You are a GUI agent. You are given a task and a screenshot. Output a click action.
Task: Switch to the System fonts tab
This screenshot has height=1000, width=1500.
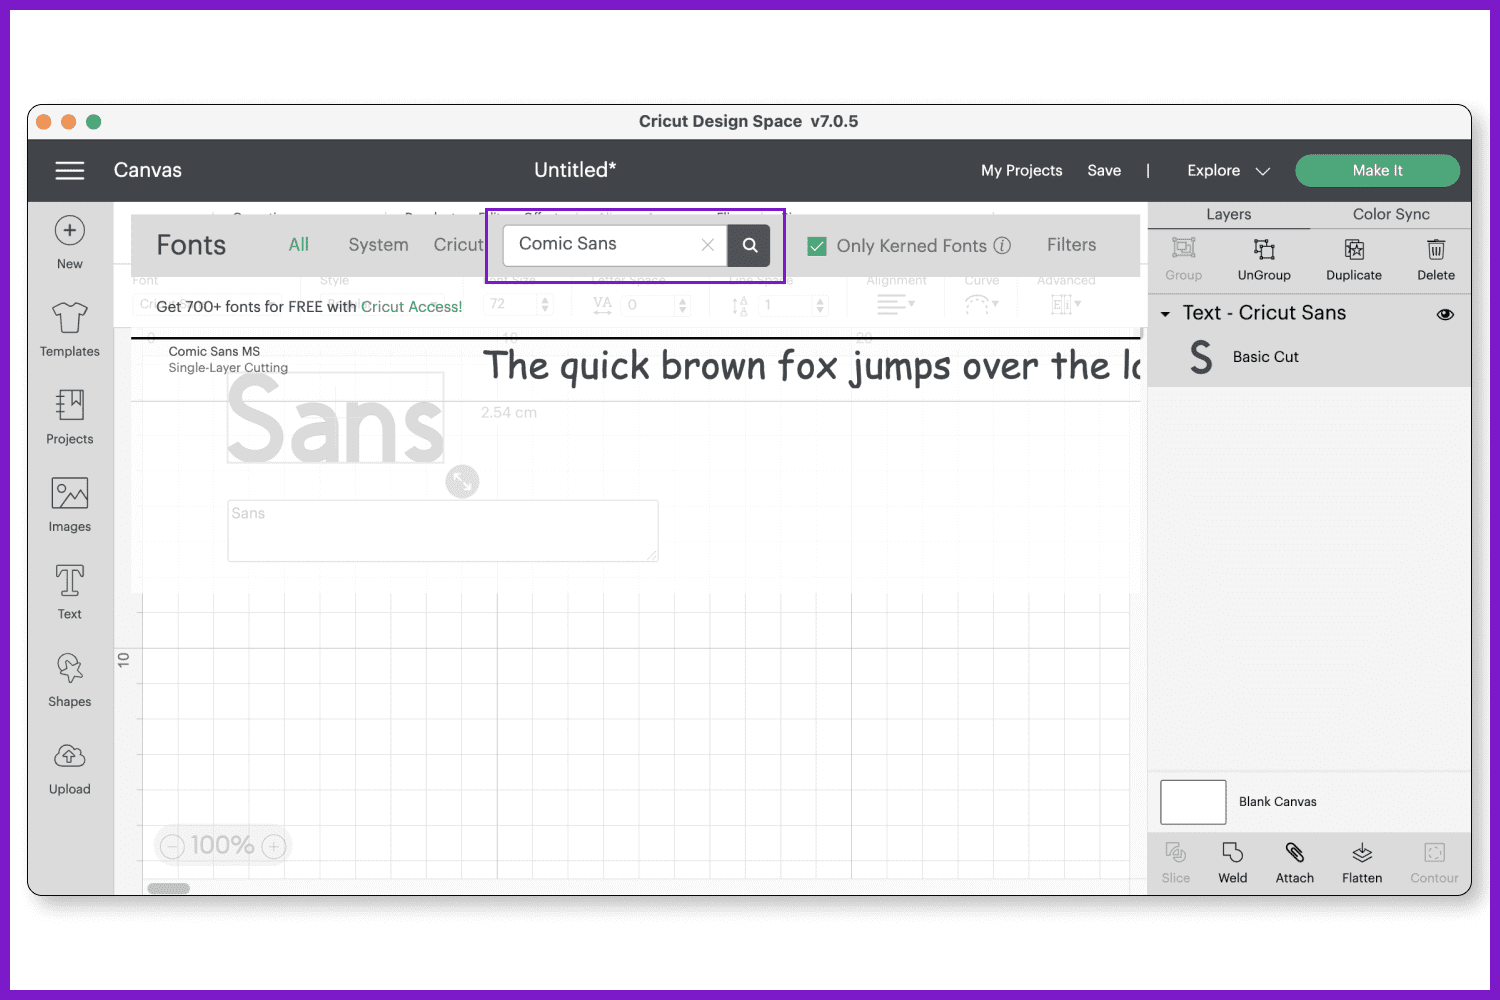pos(378,245)
